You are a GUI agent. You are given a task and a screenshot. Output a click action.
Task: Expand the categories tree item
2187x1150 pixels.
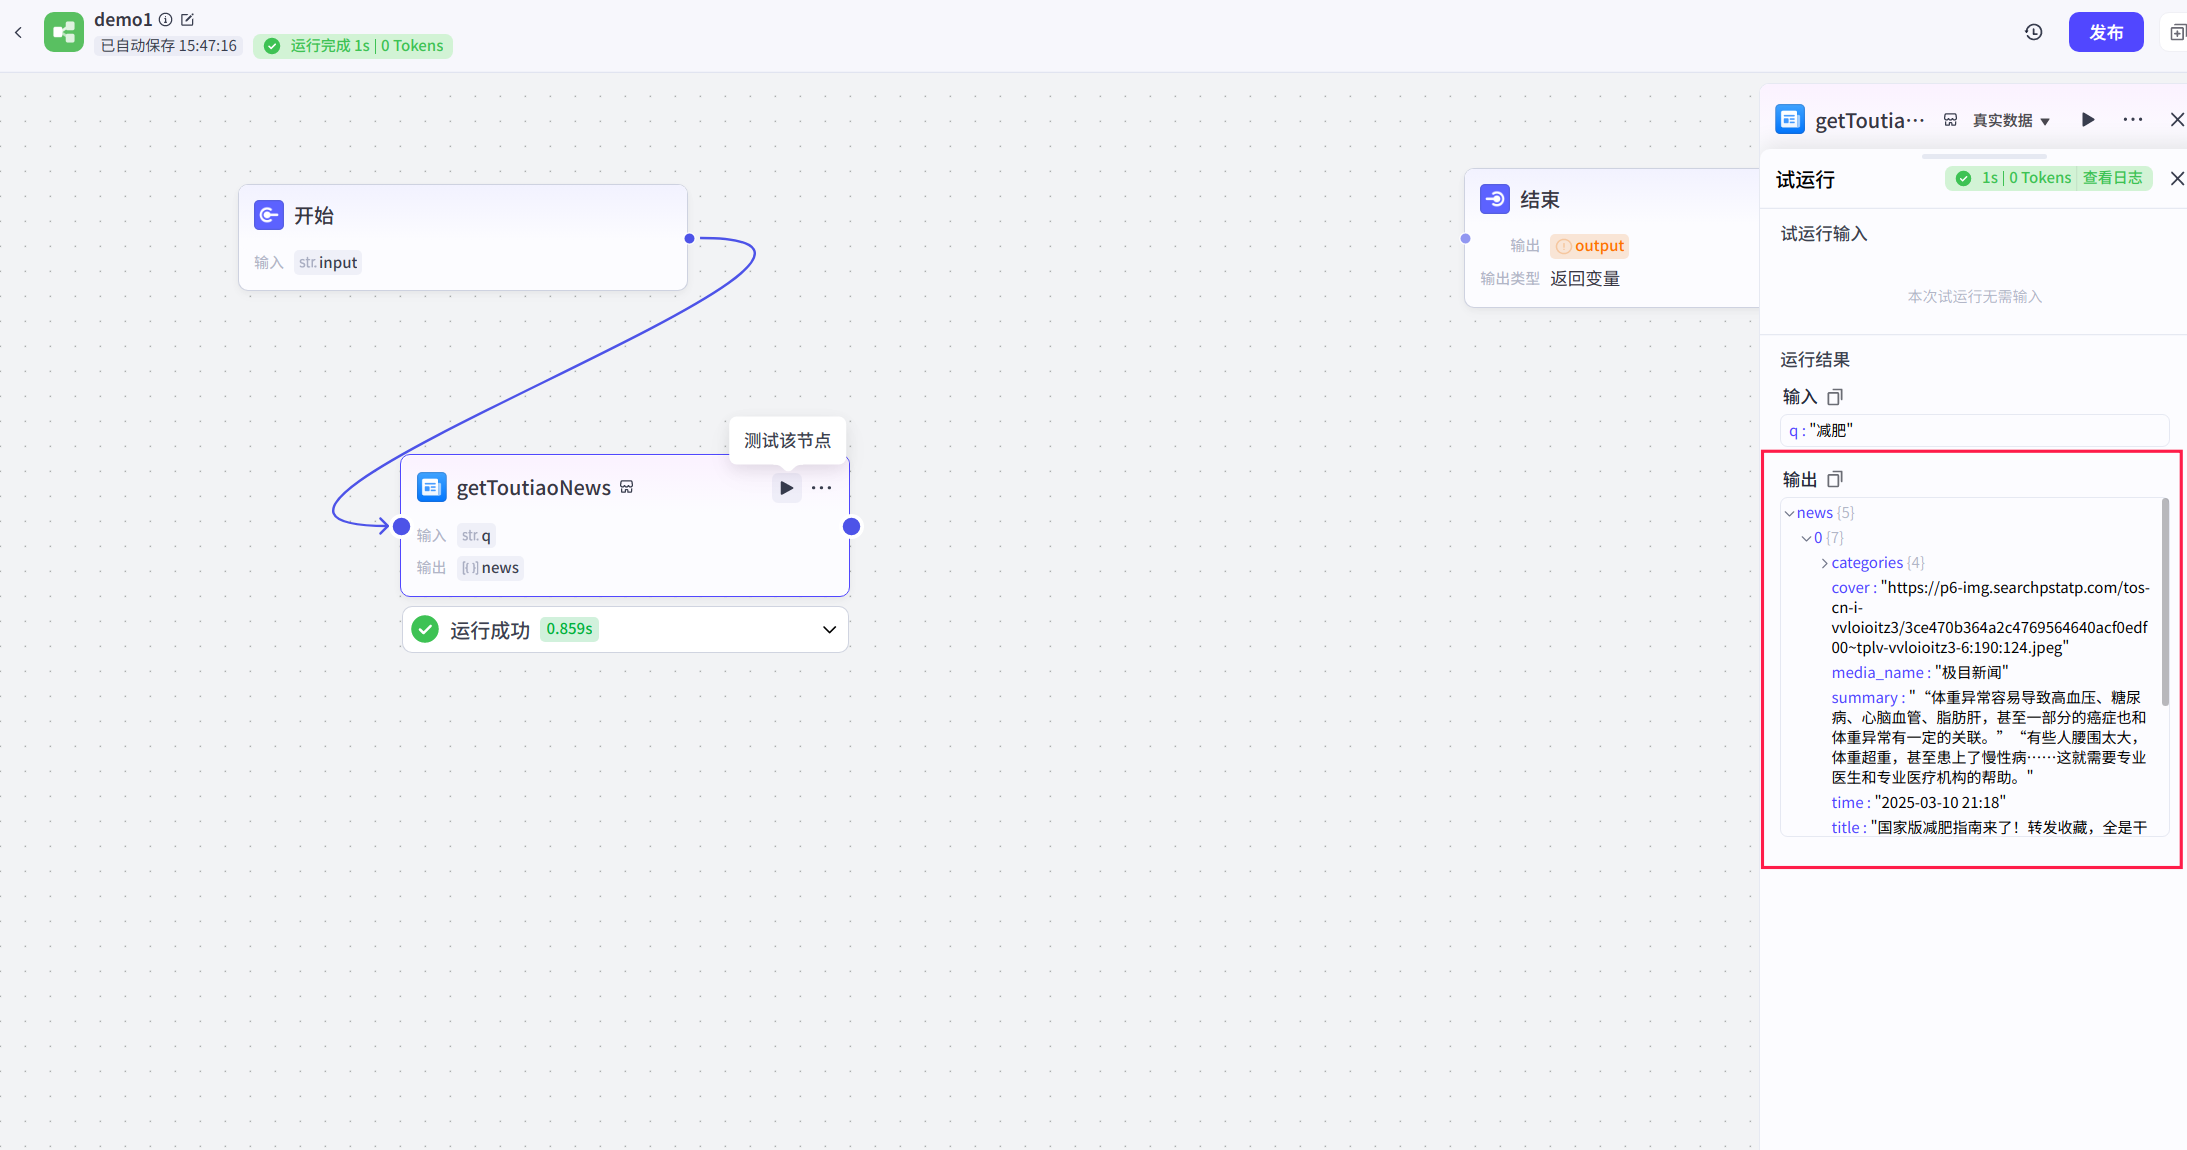(x=1824, y=563)
